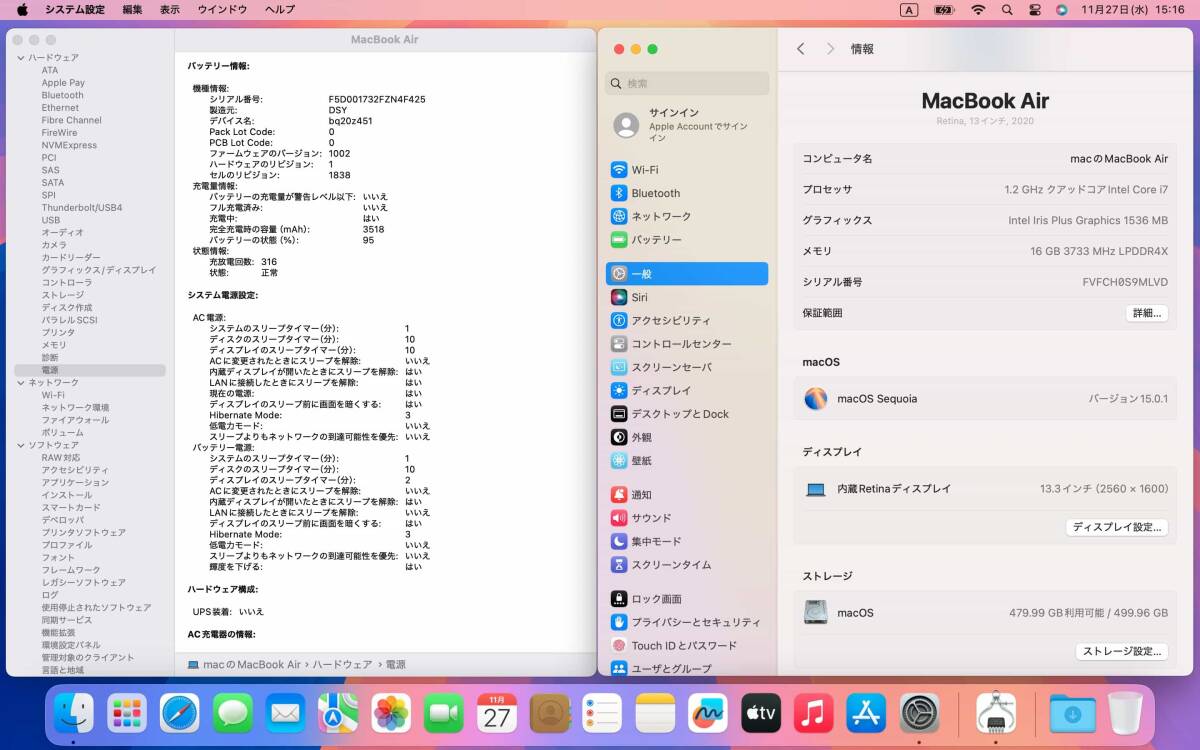Select グラフィックス/ディスプレイ tree item
The height and width of the screenshot is (750, 1200).
pos(99,270)
